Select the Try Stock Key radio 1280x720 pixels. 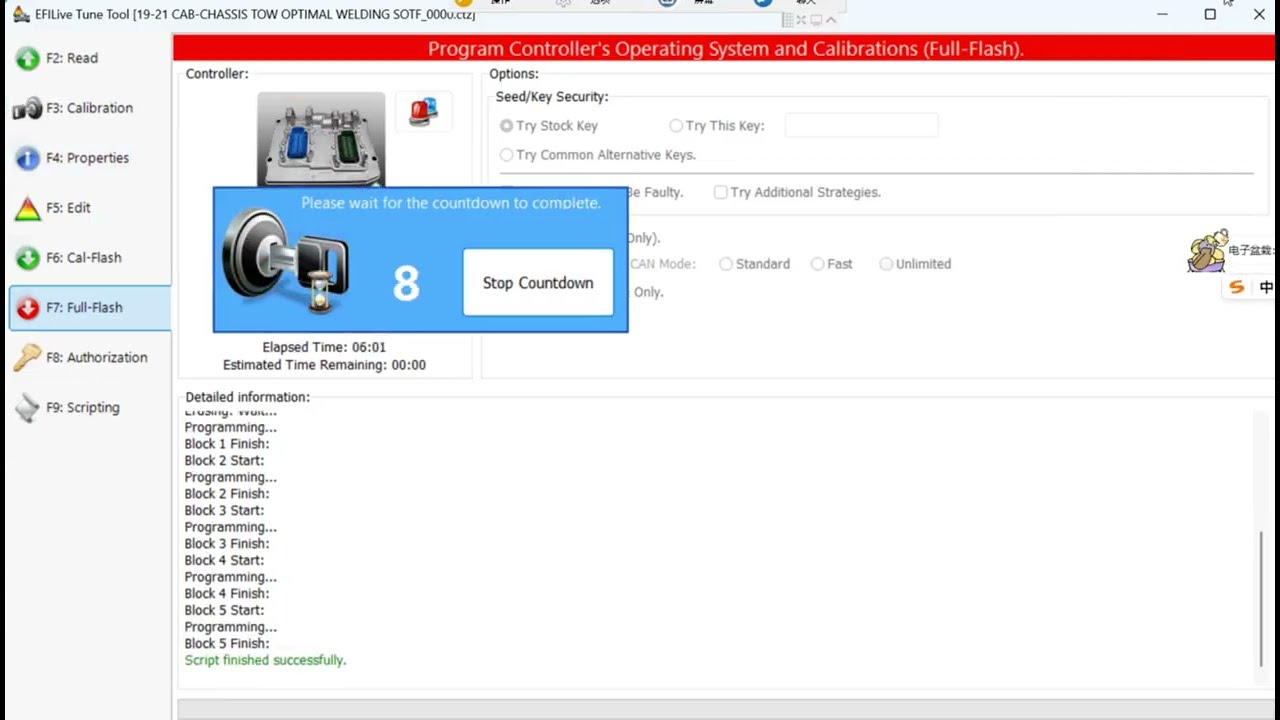coord(549,126)
